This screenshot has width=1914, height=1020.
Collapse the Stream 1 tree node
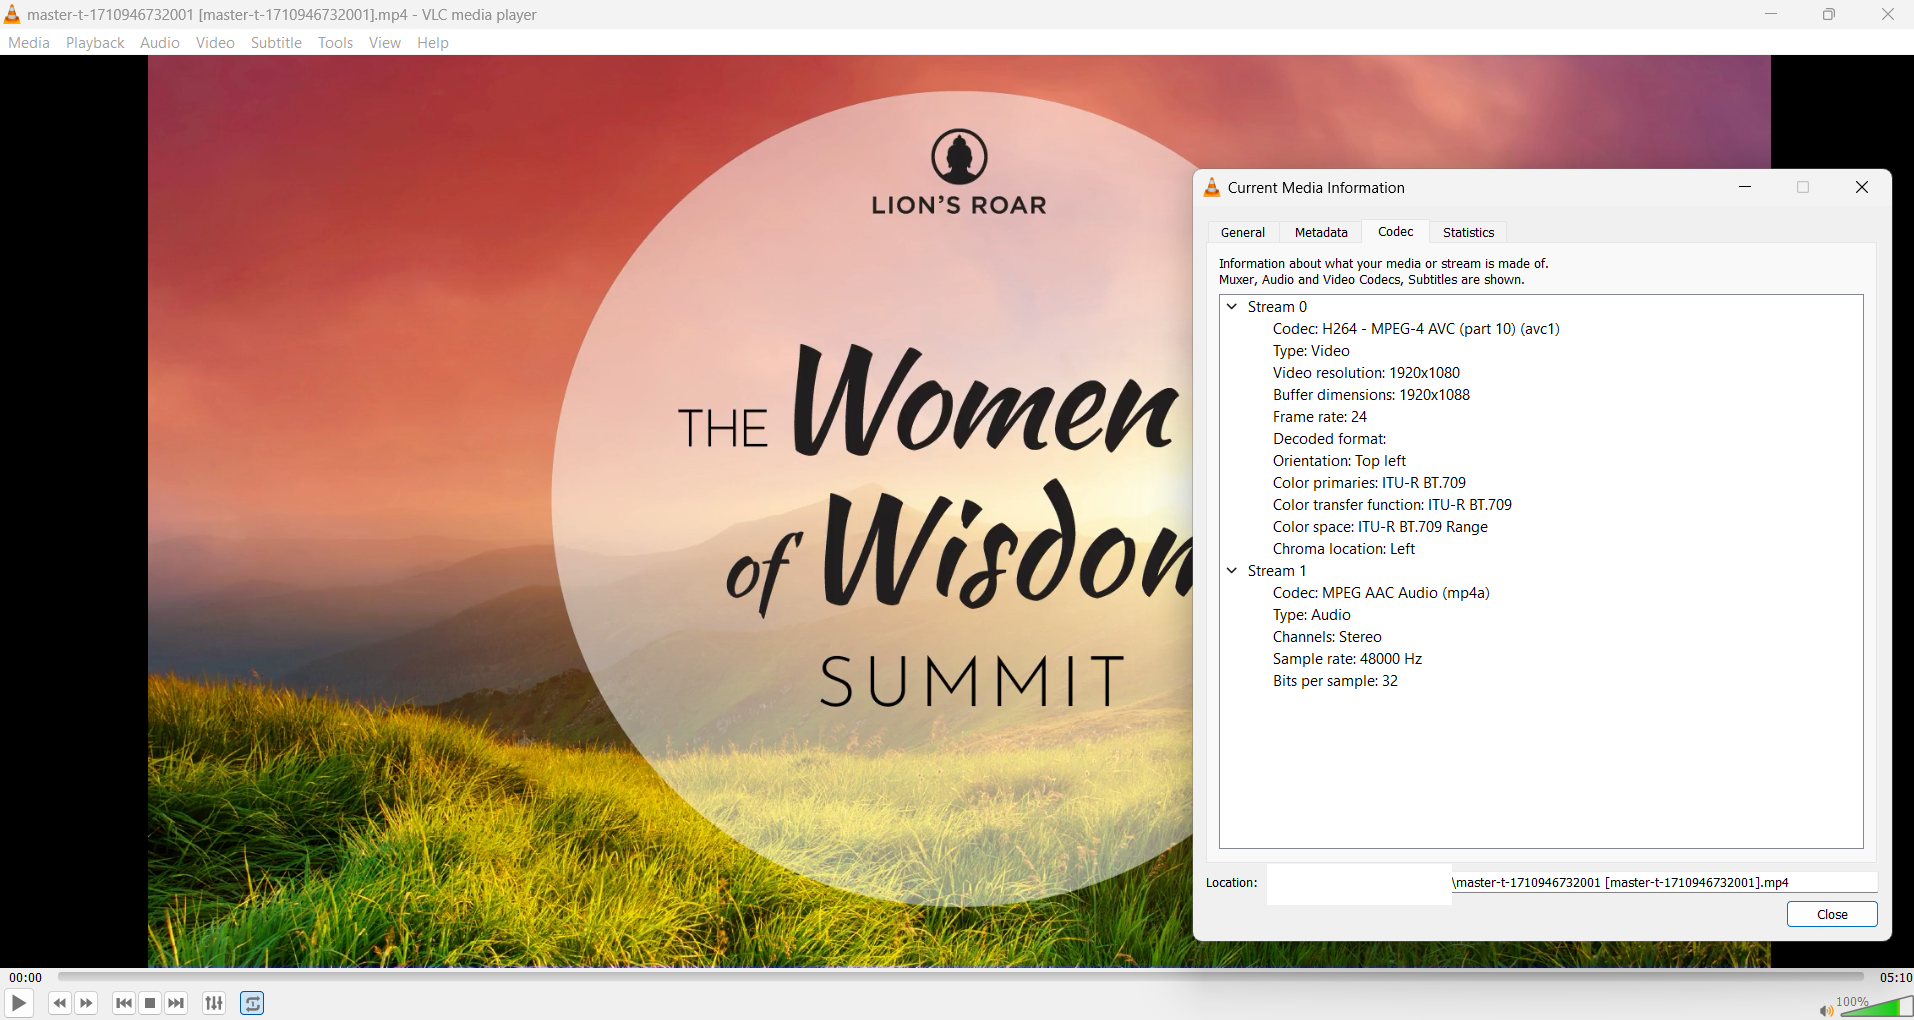(1232, 571)
